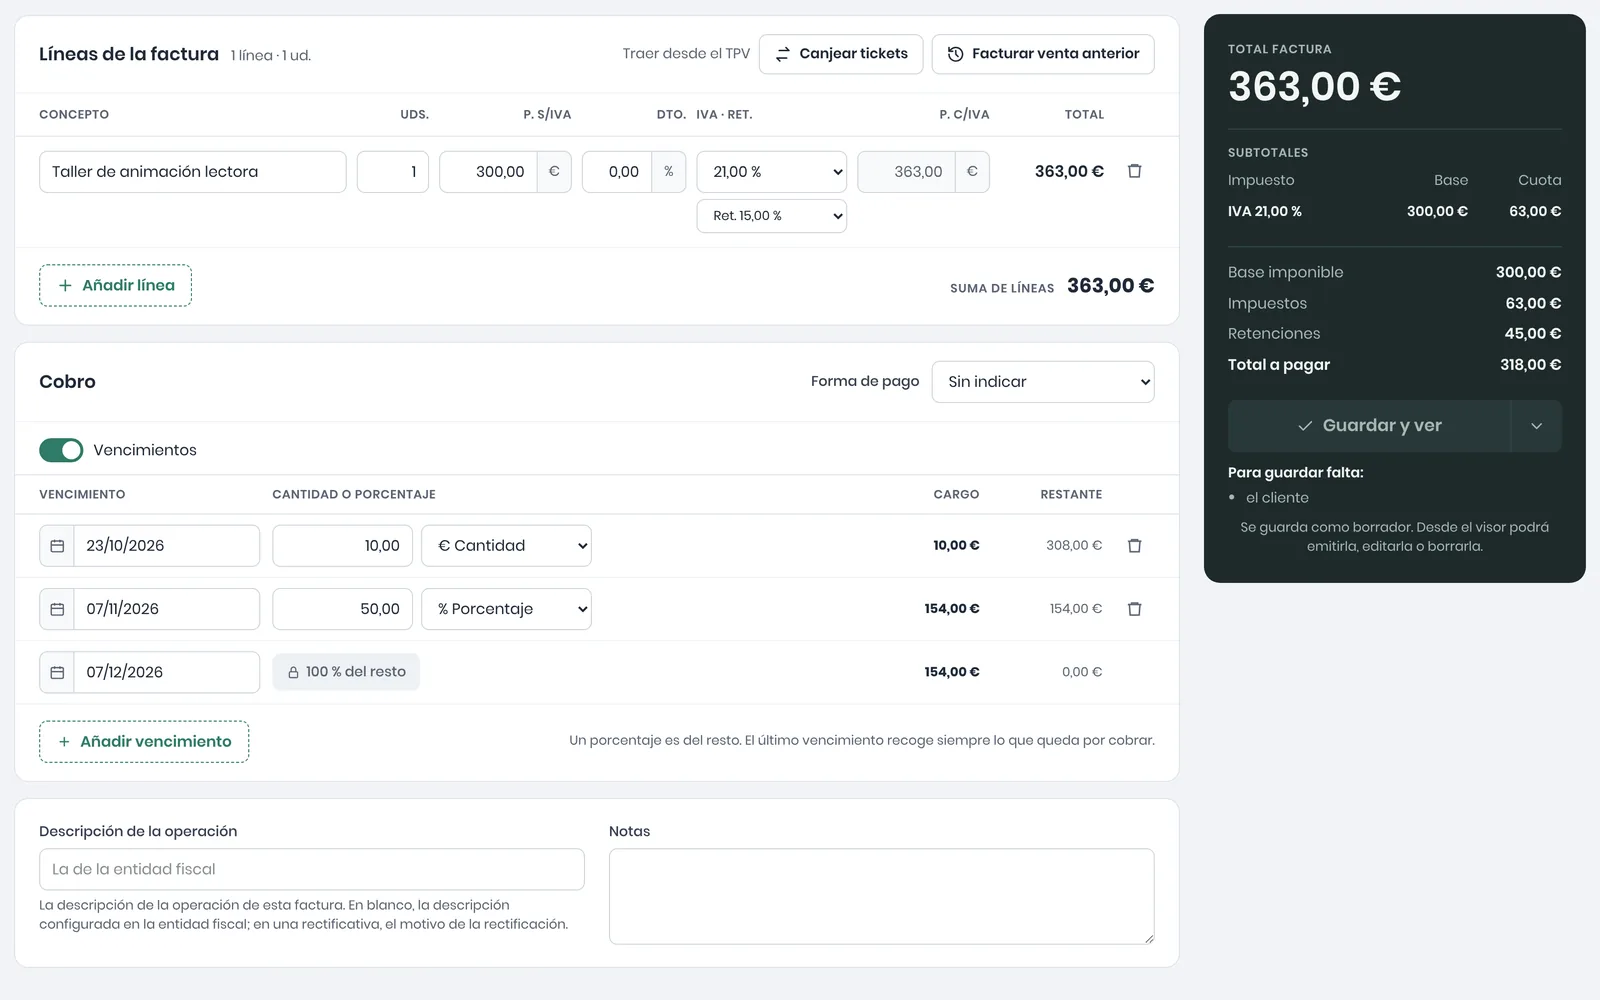Focus the Descripción de la operación field
This screenshot has width=1600, height=1000.
312,870
